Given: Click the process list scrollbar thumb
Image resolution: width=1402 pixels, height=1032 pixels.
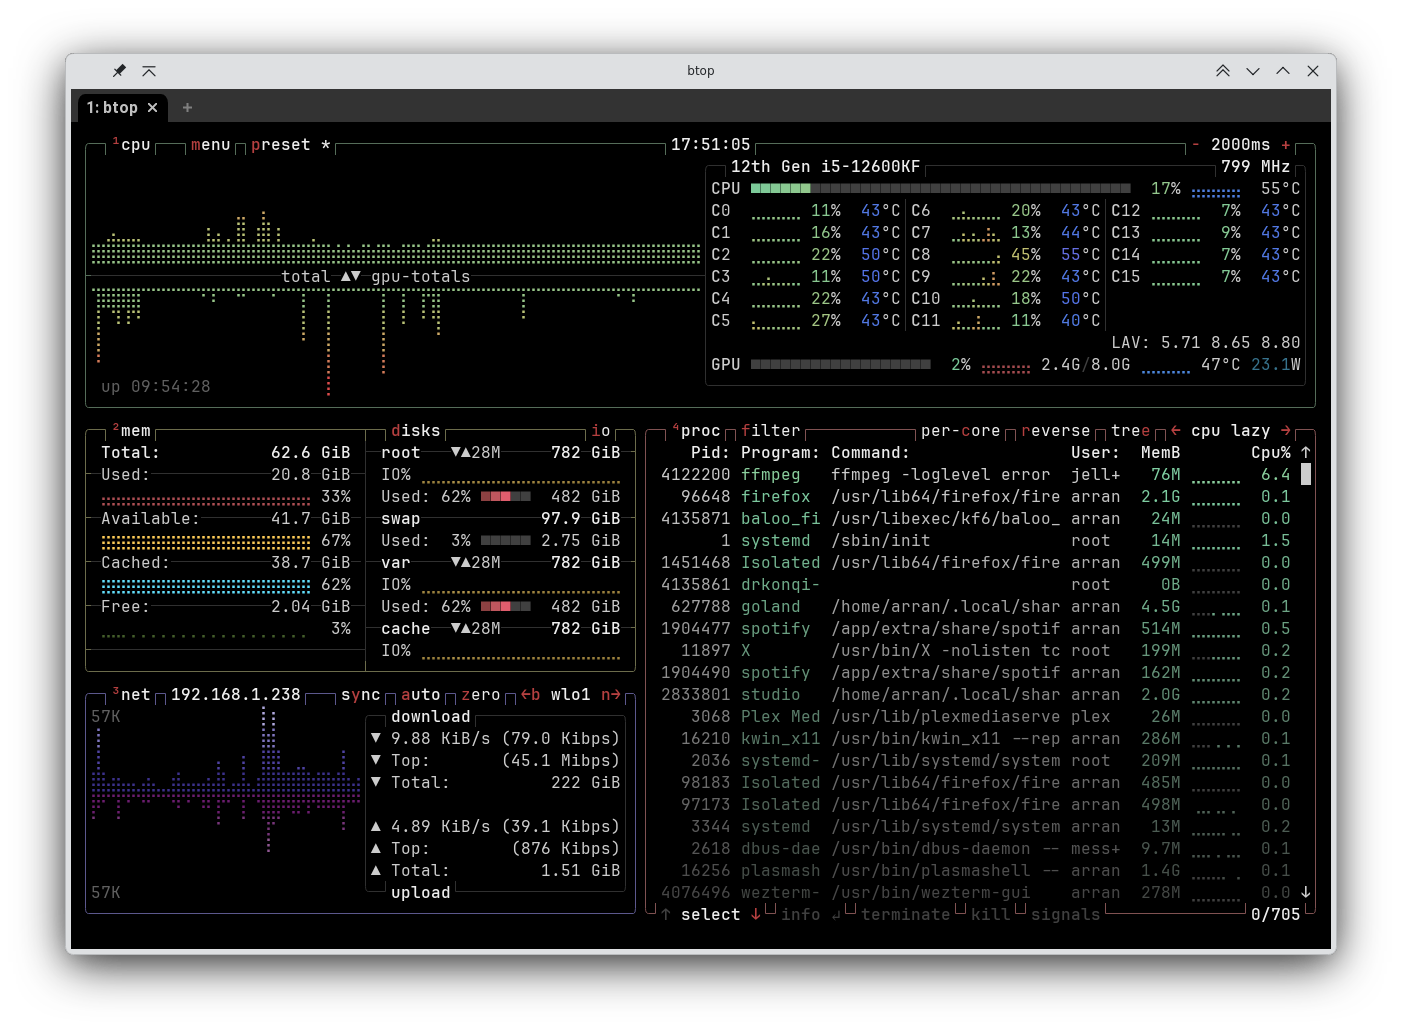Looking at the screenshot, I should 1306,475.
